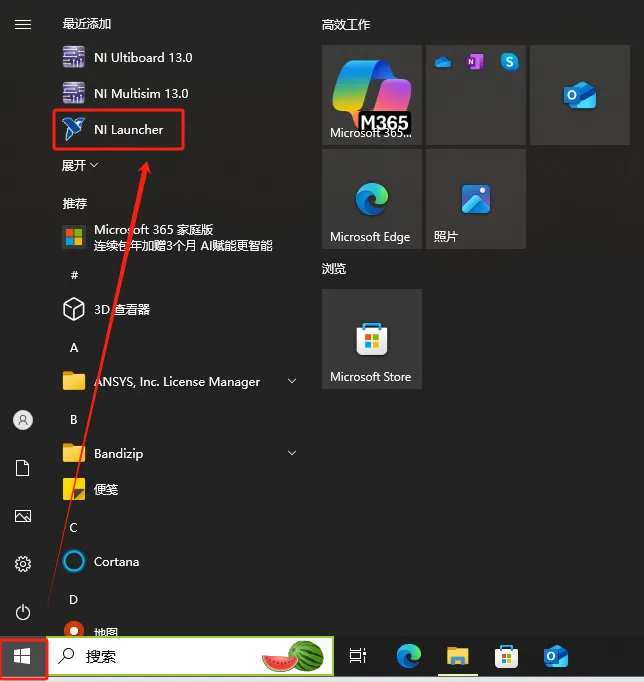
Task: Open the 3D 查看器 app
Action: pyautogui.click(x=107, y=309)
